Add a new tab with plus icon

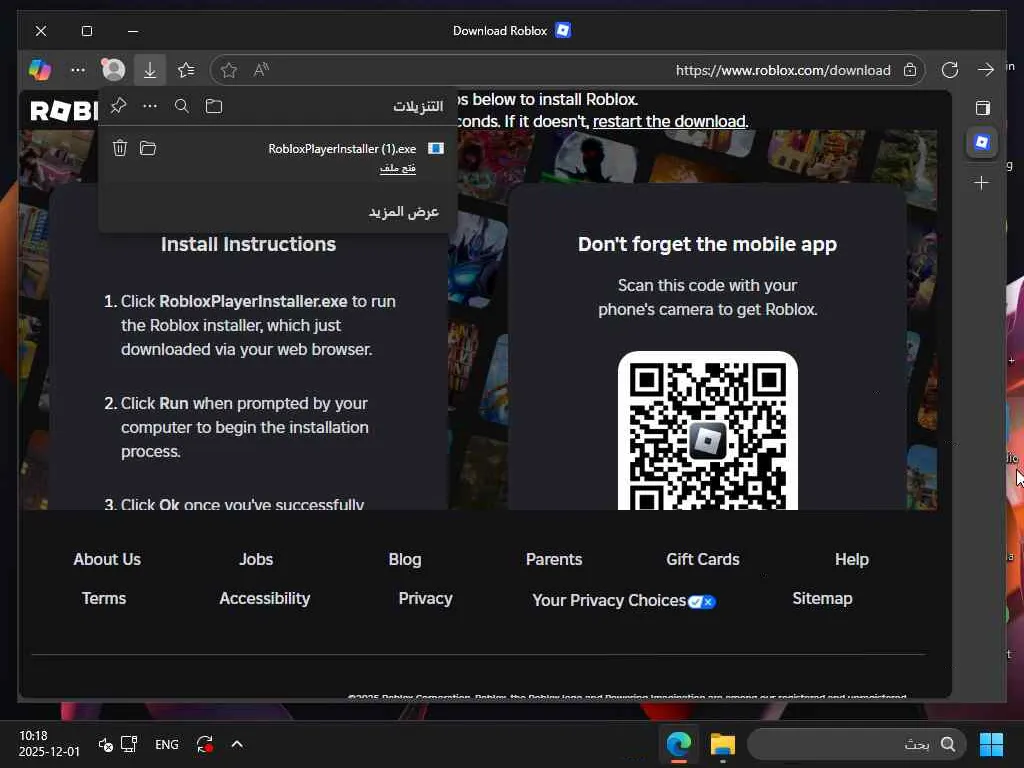pos(981,183)
